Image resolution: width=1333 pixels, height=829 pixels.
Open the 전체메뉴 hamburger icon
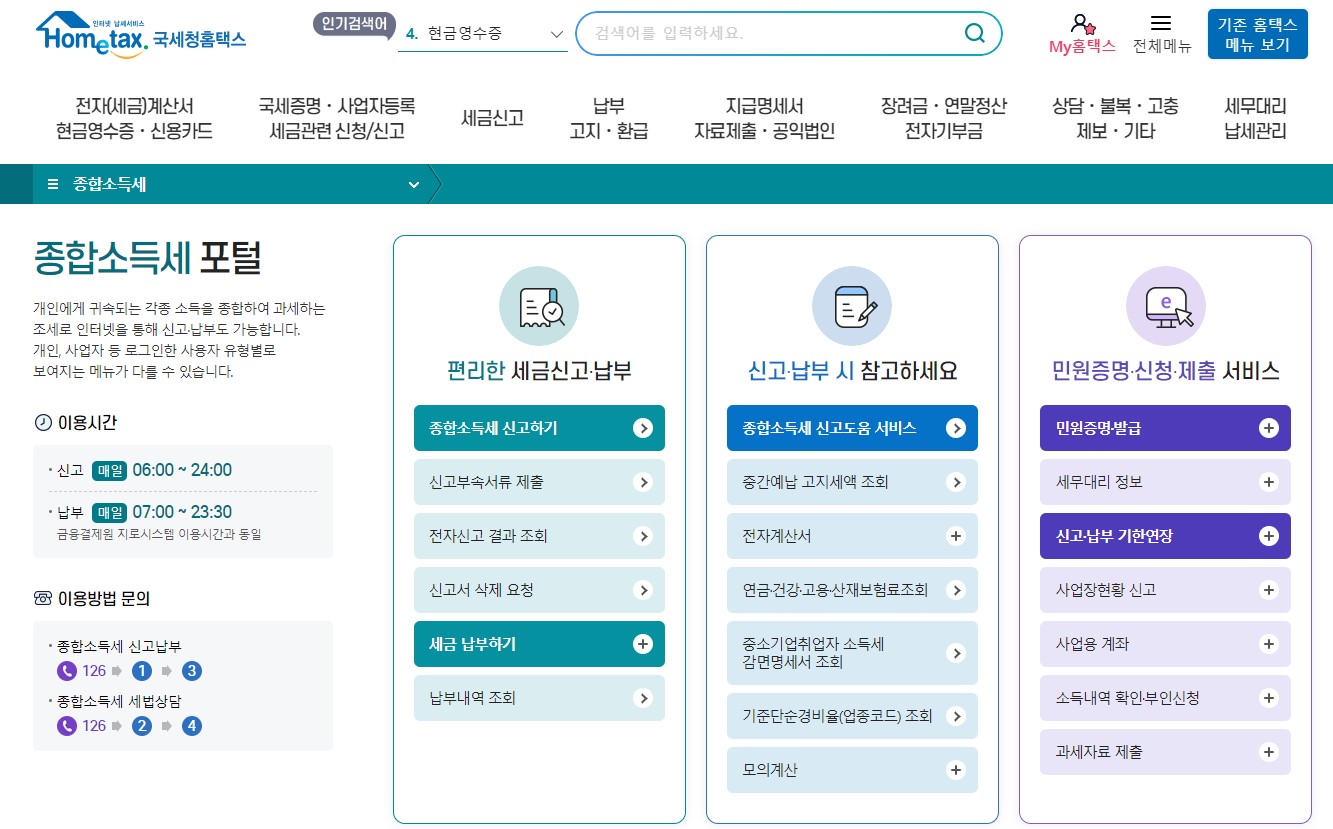pyautogui.click(x=1161, y=25)
